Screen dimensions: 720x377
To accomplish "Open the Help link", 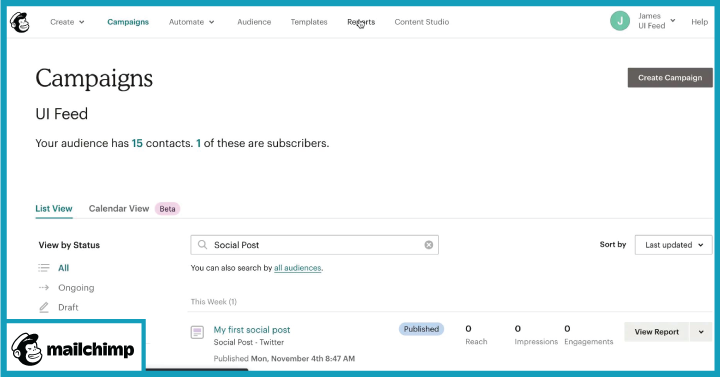I will pos(699,22).
